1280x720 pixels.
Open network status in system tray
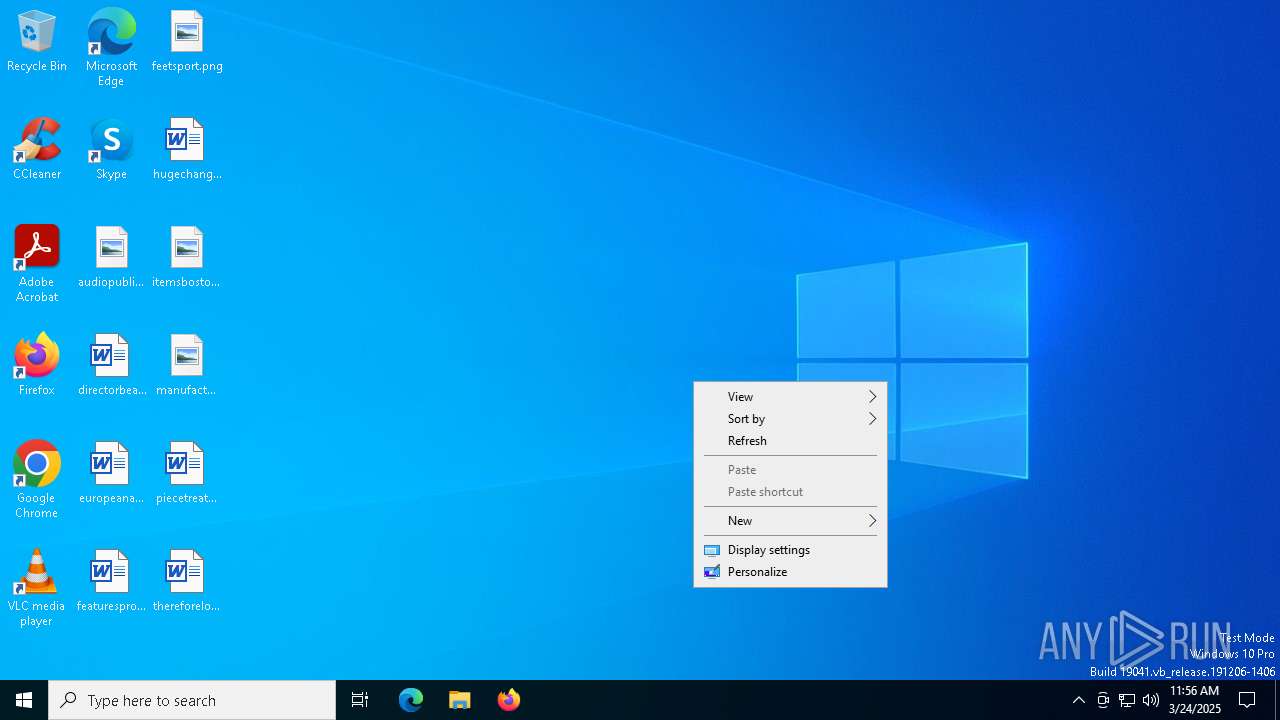(1127, 700)
